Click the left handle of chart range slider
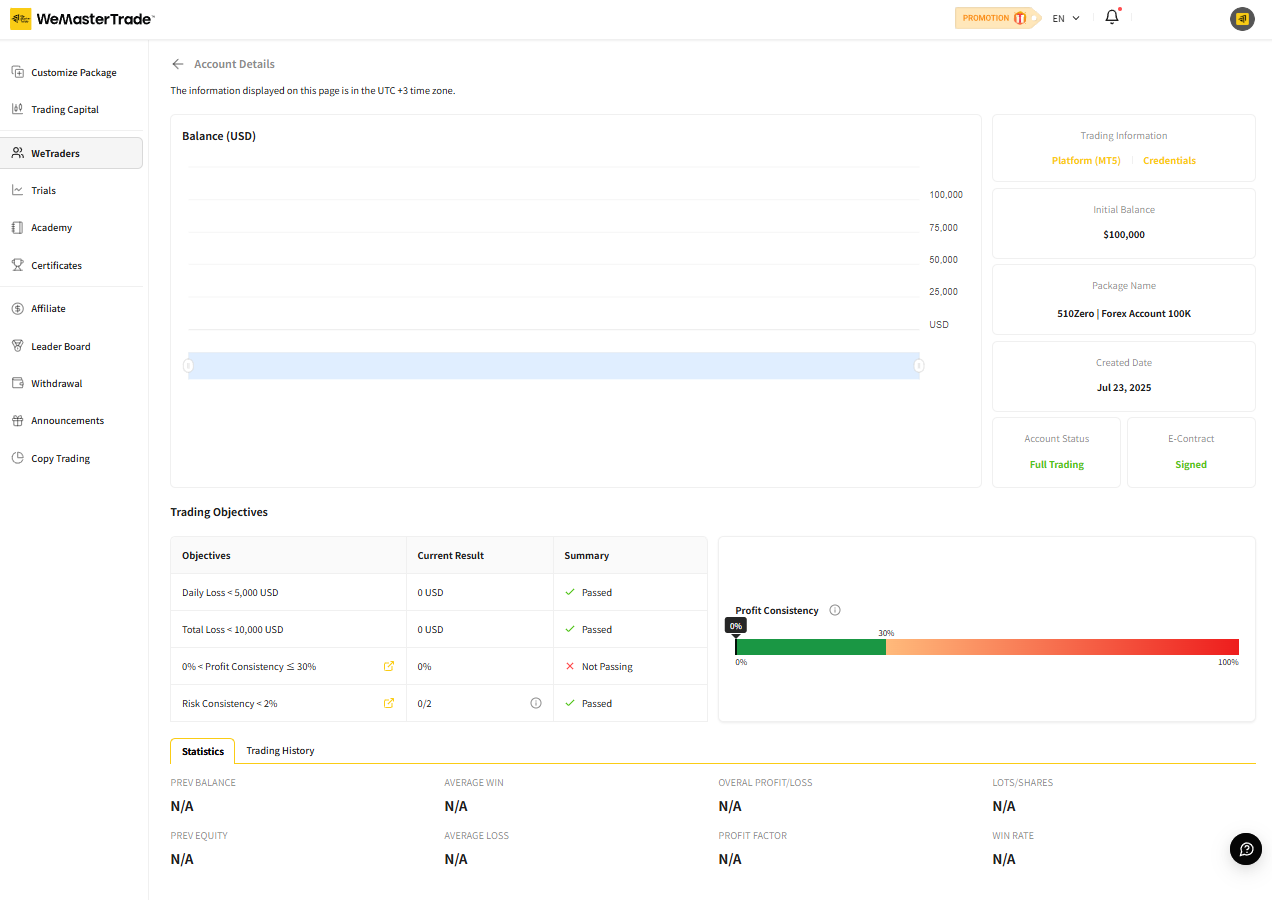1272x900 pixels. pyautogui.click(x=188, y=366)
